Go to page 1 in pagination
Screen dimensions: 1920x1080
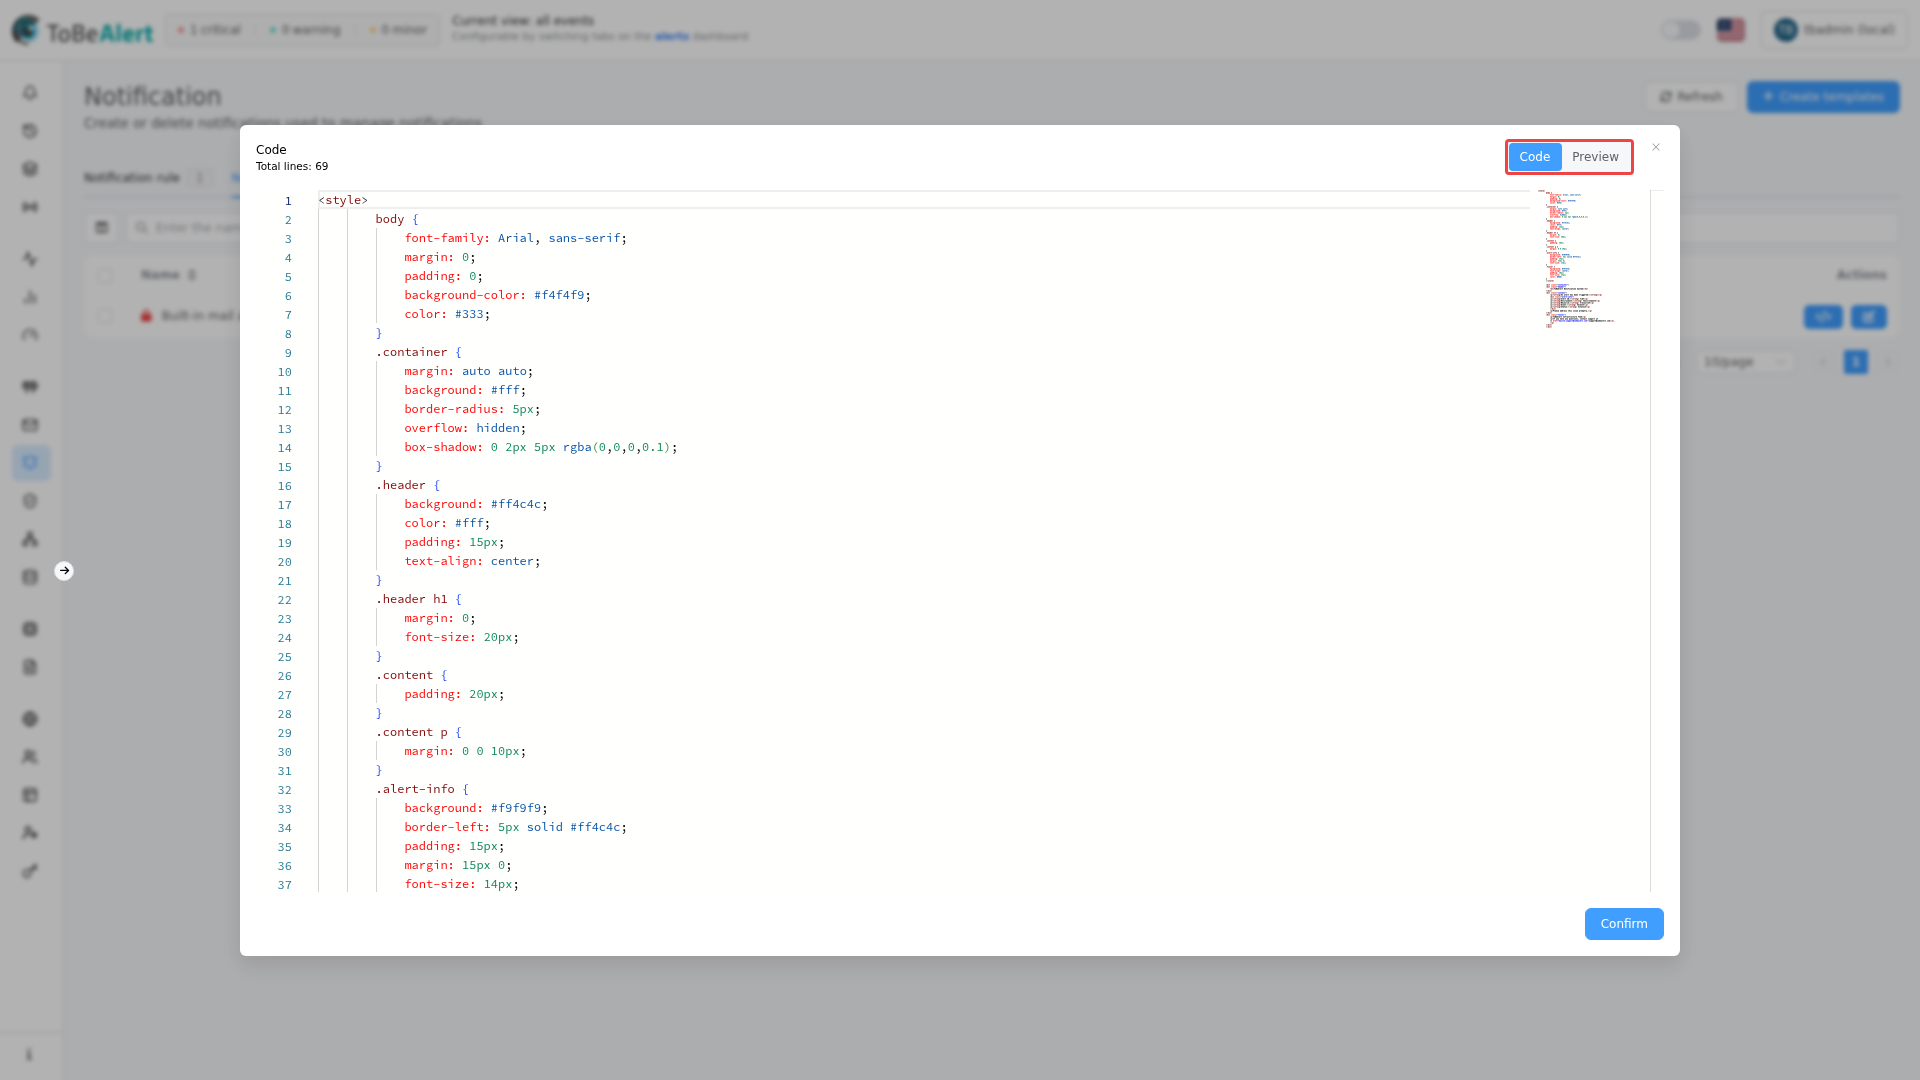(x=1855, y=362)
